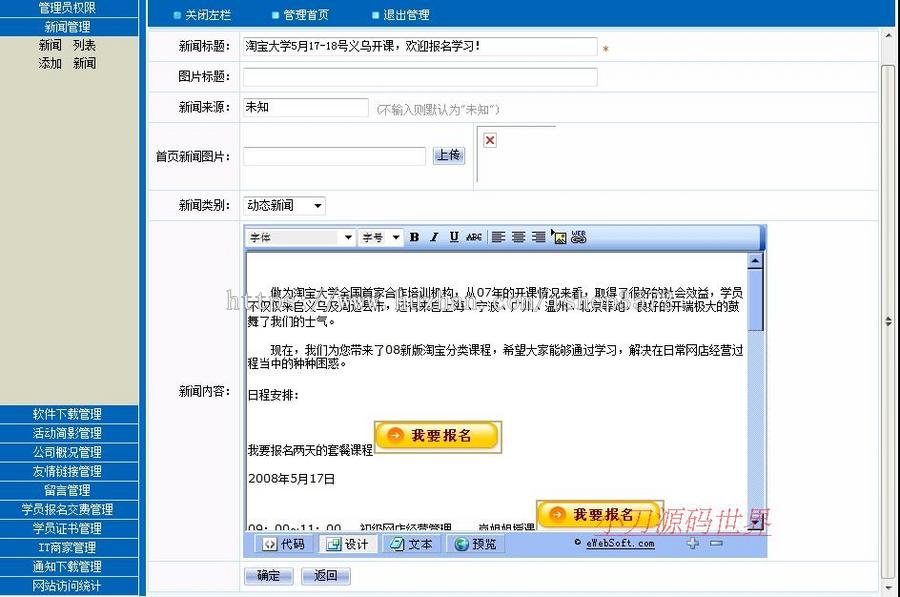Click the WEB hyperlink icon in the toolbar
900x597 pixels.
point(579,238)
